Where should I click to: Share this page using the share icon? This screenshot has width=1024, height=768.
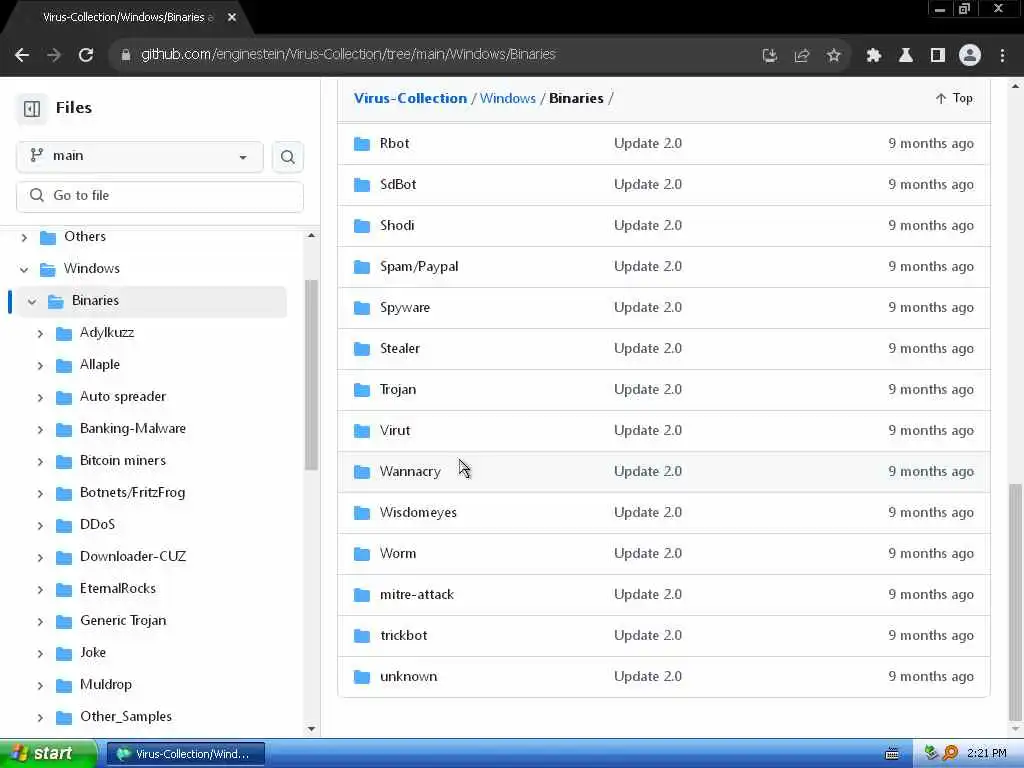[802, 56]
